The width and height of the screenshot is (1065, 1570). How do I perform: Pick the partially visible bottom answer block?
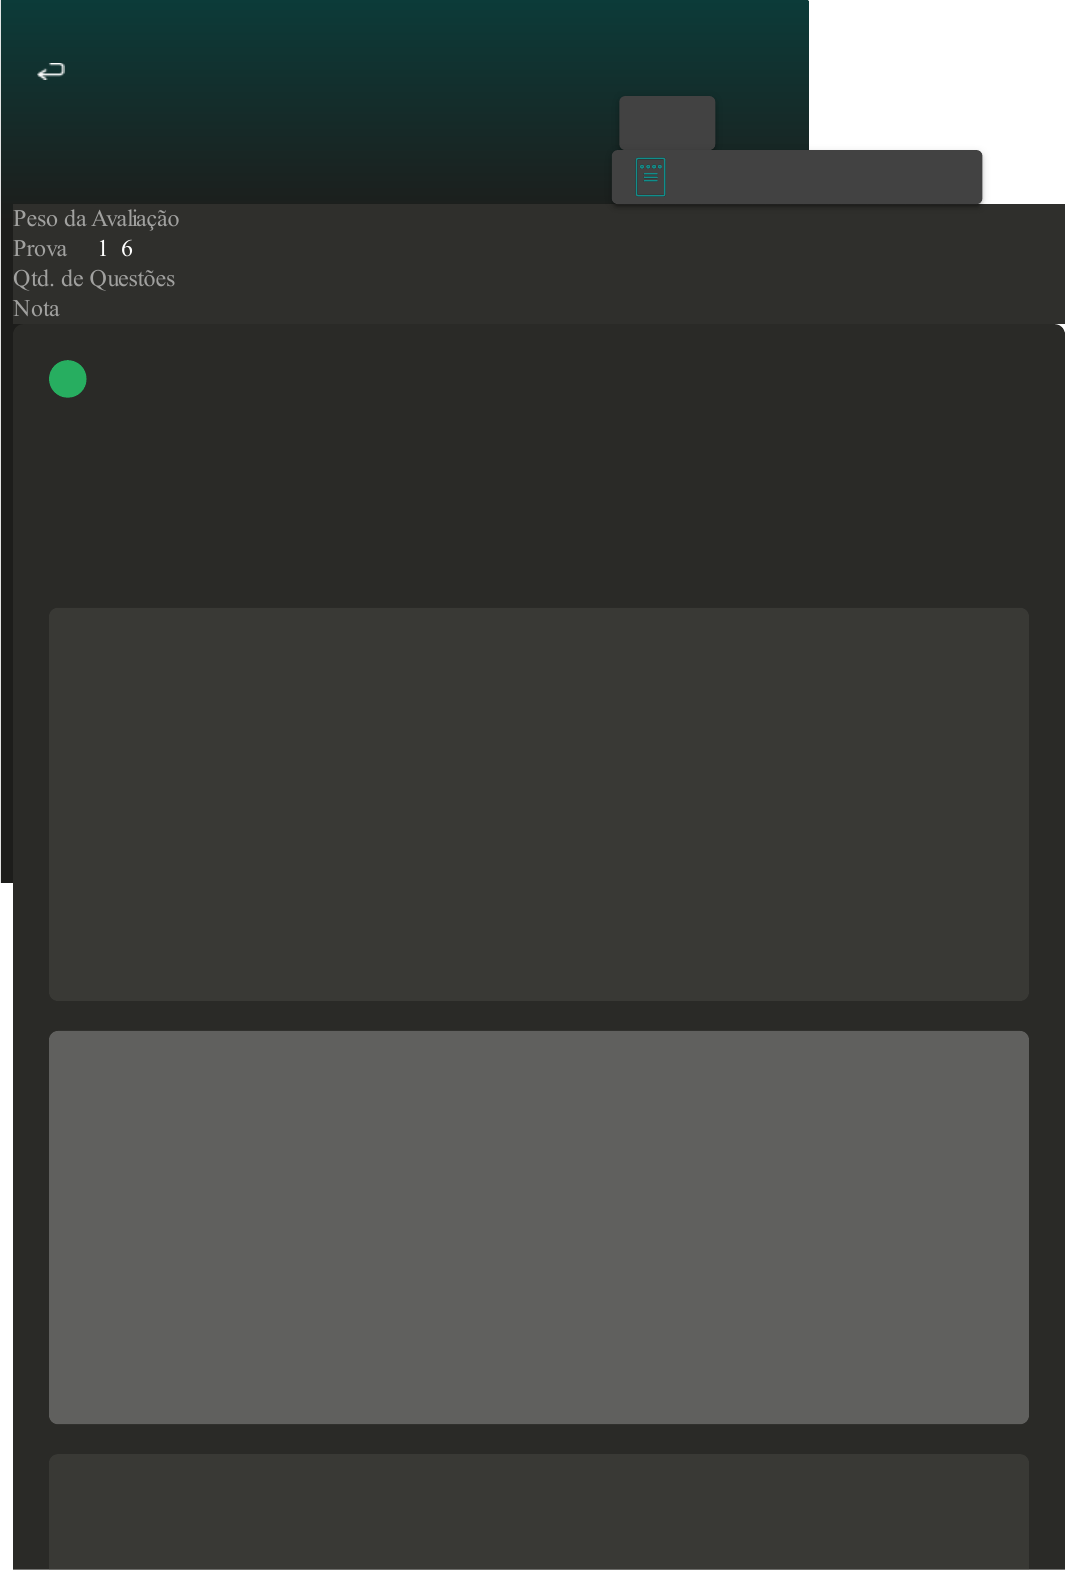point(538,1510)
